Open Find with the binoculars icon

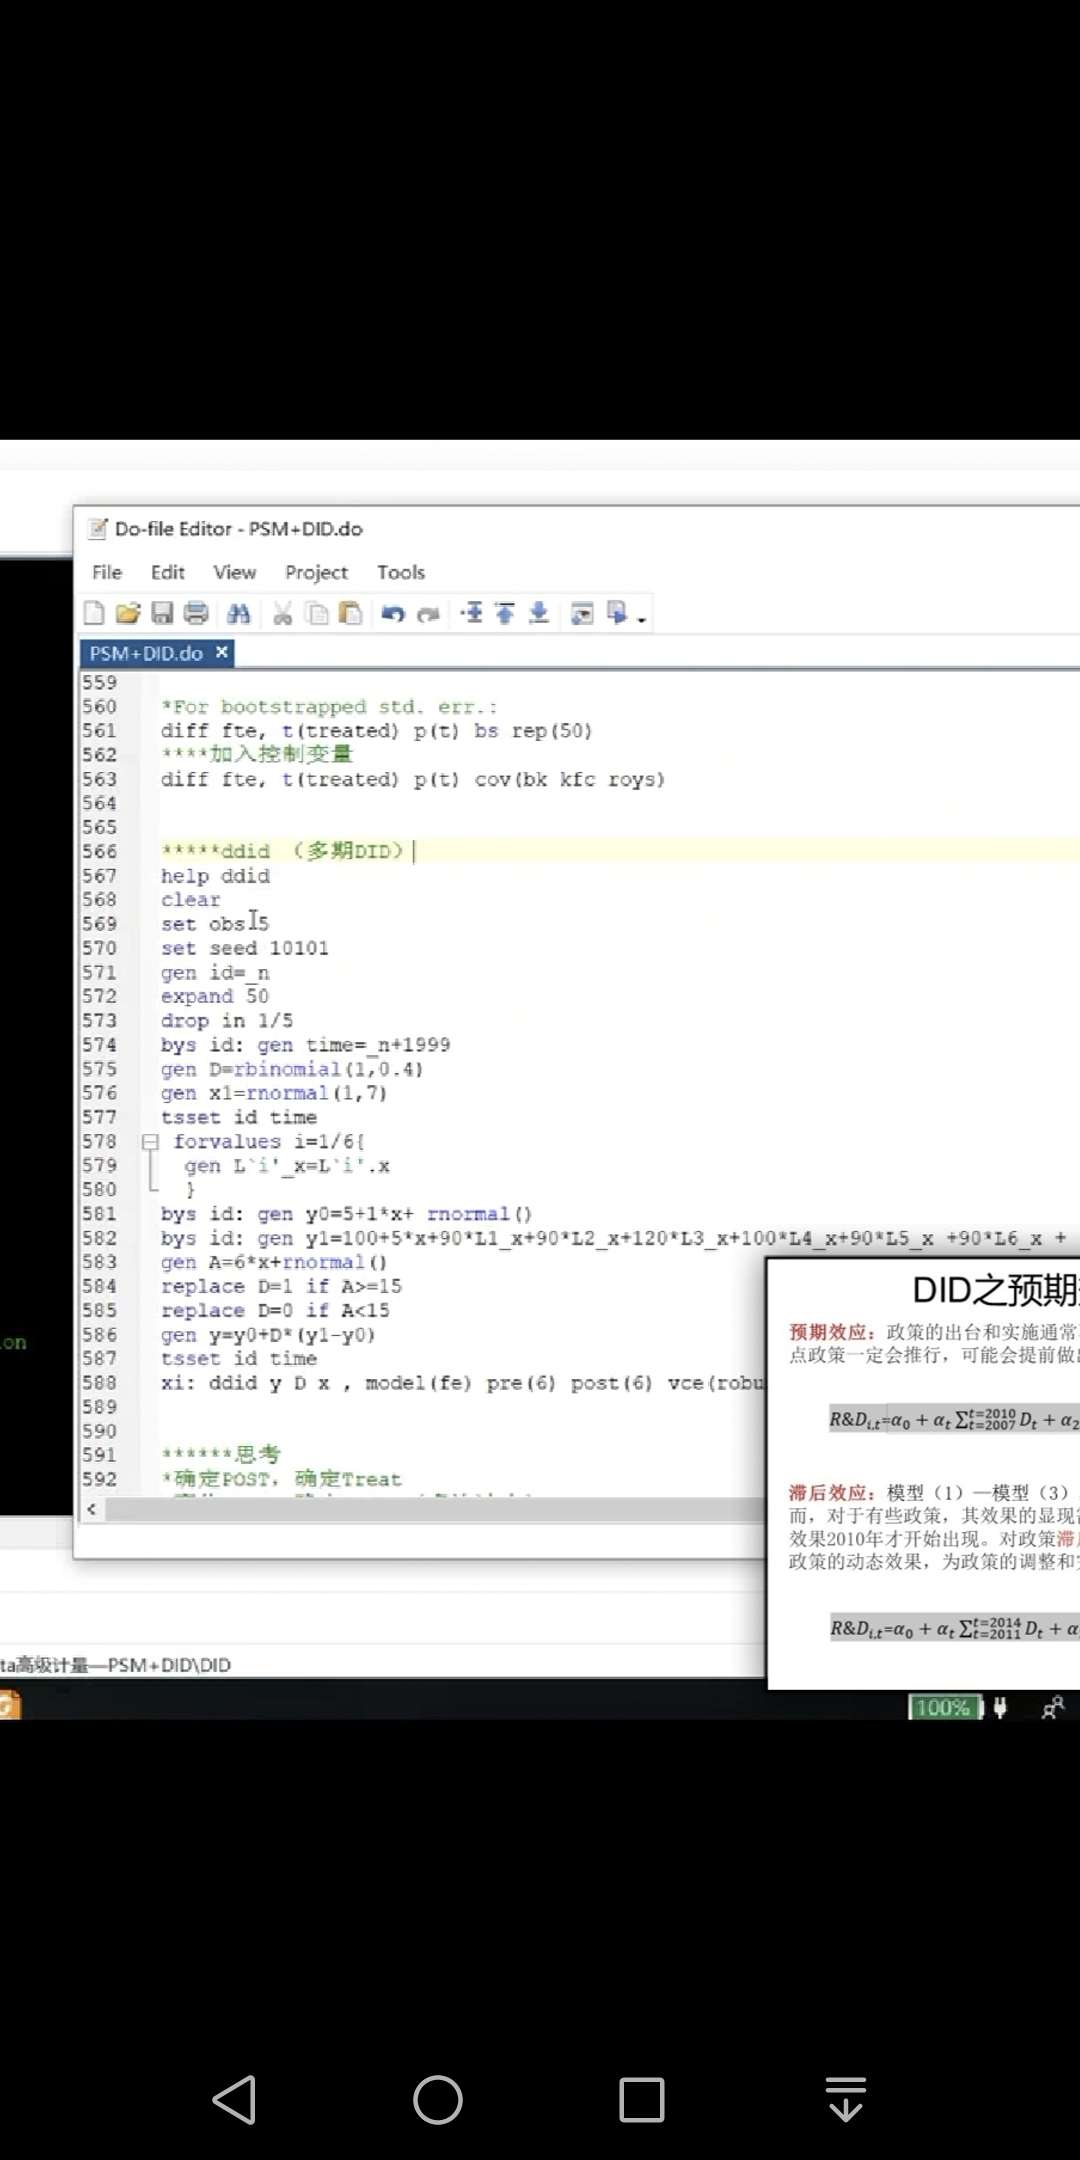tap(239, 613)
